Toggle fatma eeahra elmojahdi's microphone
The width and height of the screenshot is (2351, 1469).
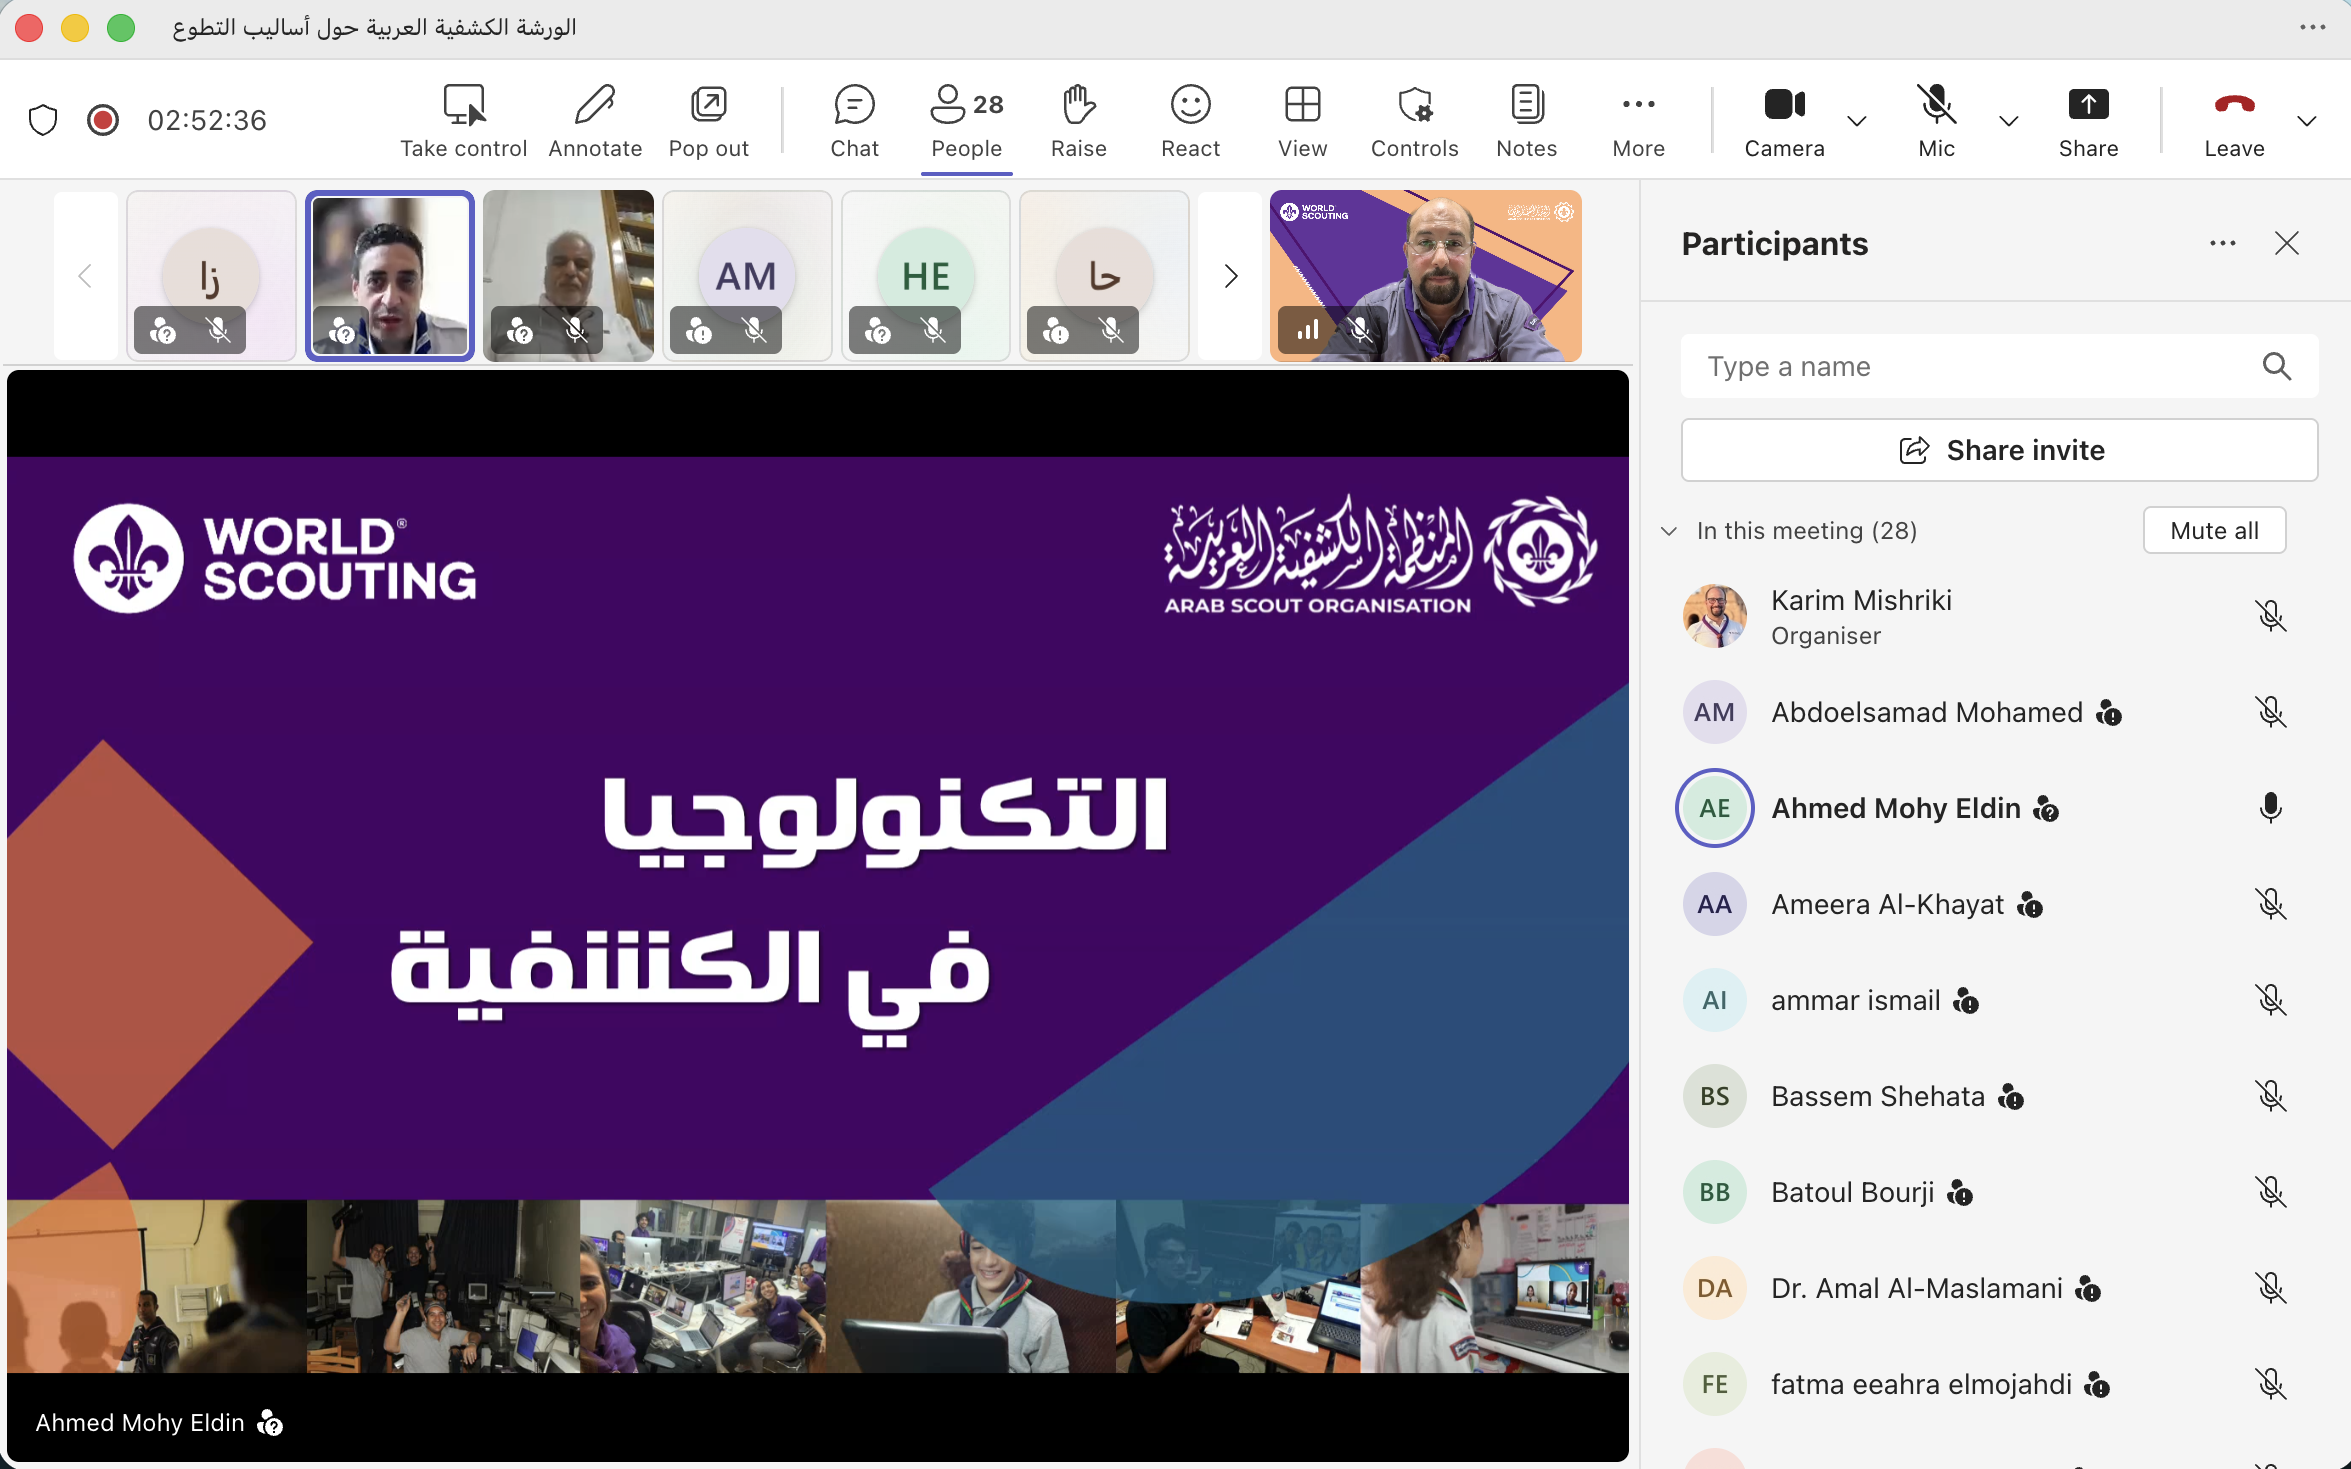(2270, 1384)
